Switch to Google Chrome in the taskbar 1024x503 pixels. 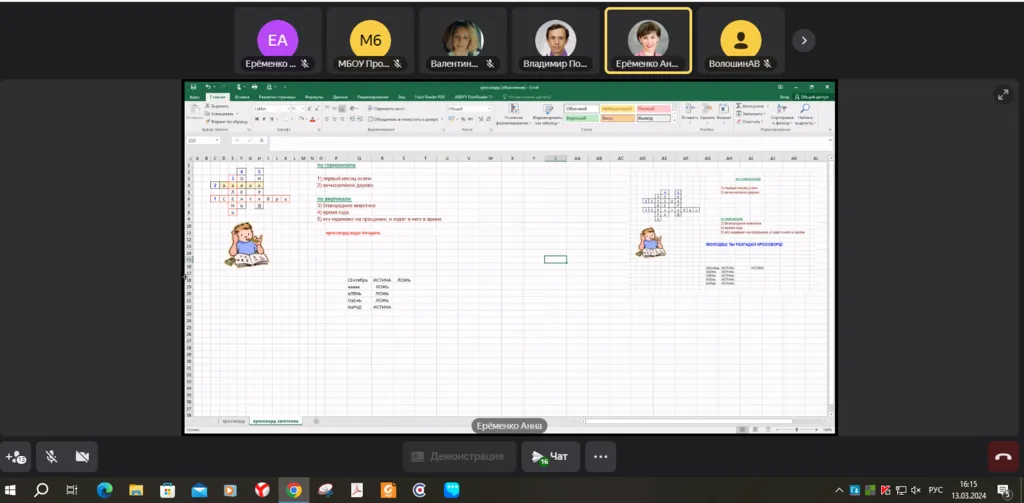(x=294, y=490)
